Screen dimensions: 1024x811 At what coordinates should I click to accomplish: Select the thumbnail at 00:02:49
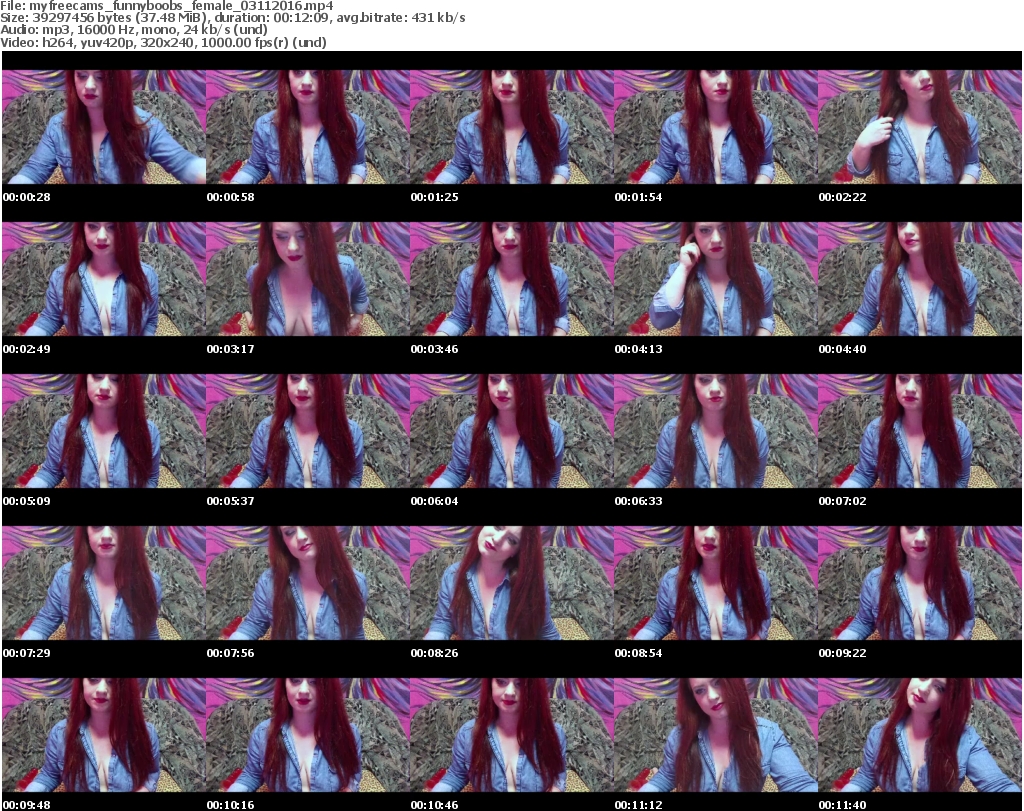[x=104, y=279]
